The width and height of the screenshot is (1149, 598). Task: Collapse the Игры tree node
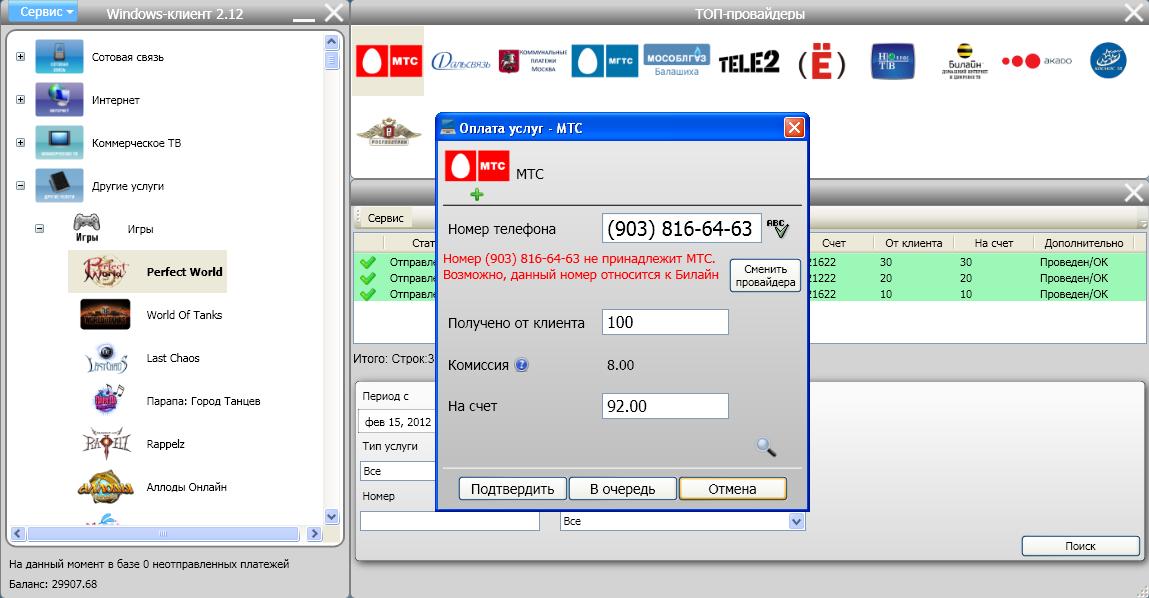tap(40, 229)
